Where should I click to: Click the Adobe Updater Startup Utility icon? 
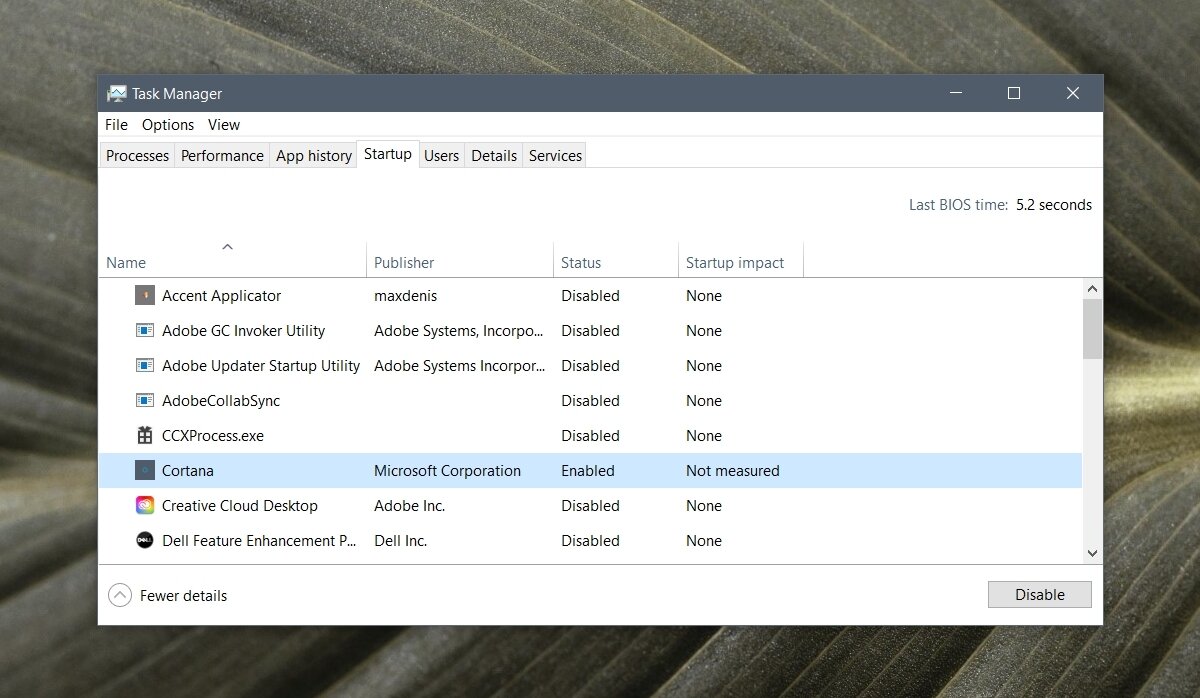point(145,366)
